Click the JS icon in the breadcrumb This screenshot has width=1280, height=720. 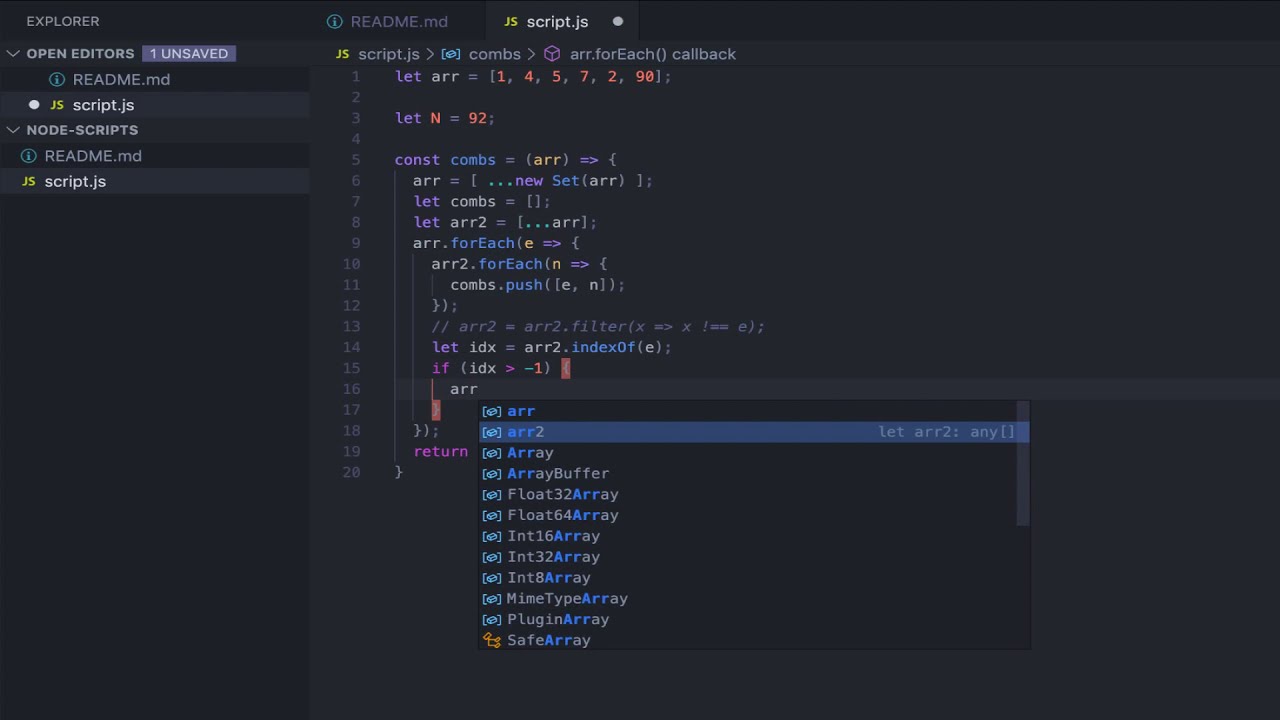point(343,54)
